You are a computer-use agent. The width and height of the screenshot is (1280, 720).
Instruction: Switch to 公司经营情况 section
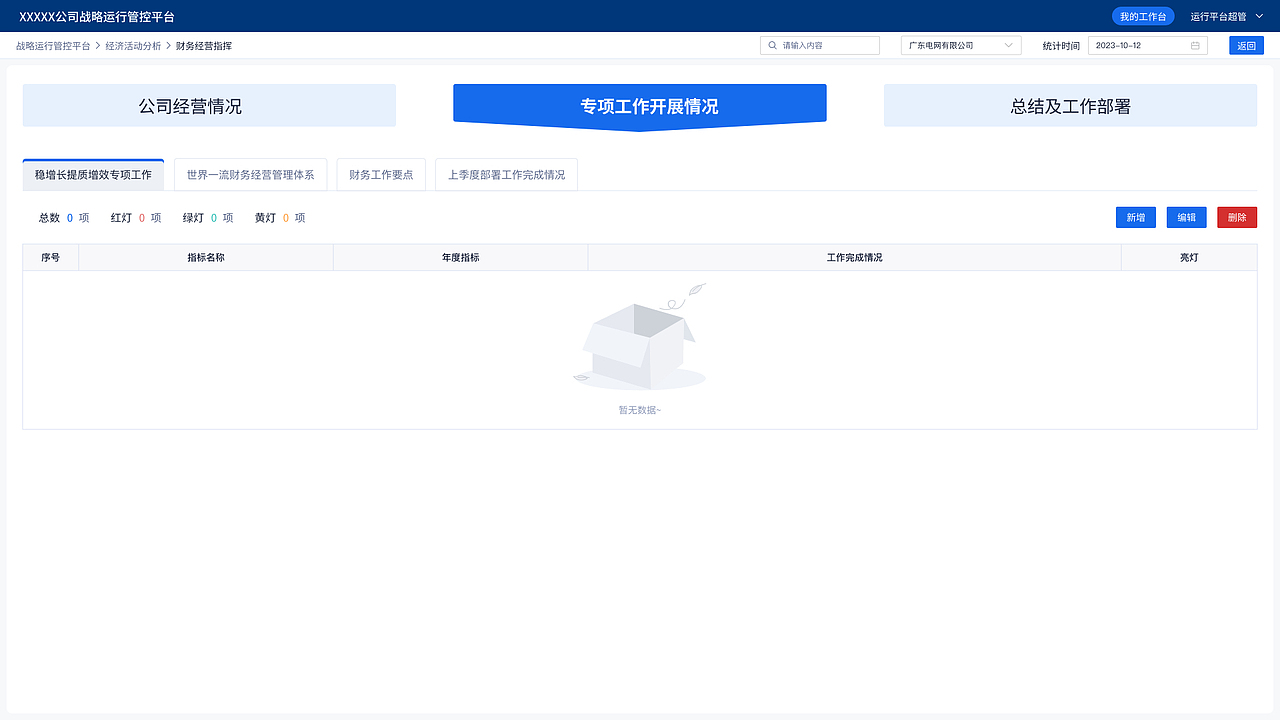tap(209, 105)
